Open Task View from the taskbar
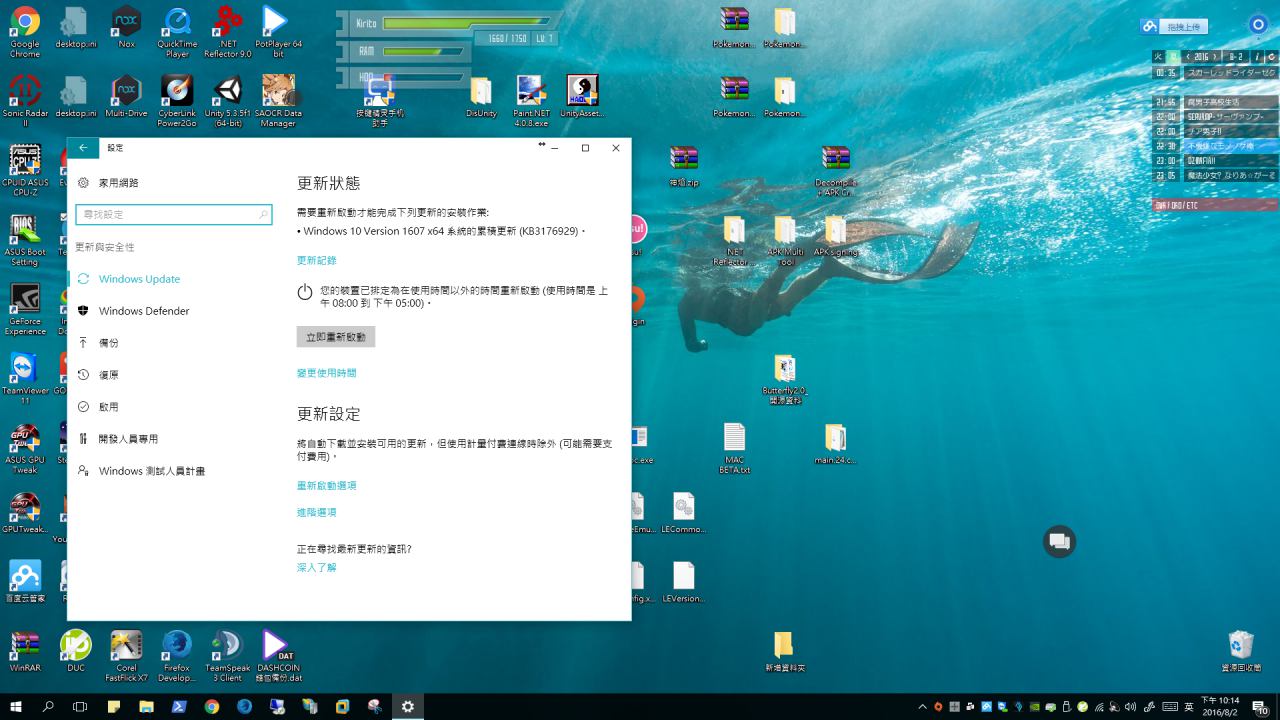 (80, 707)
